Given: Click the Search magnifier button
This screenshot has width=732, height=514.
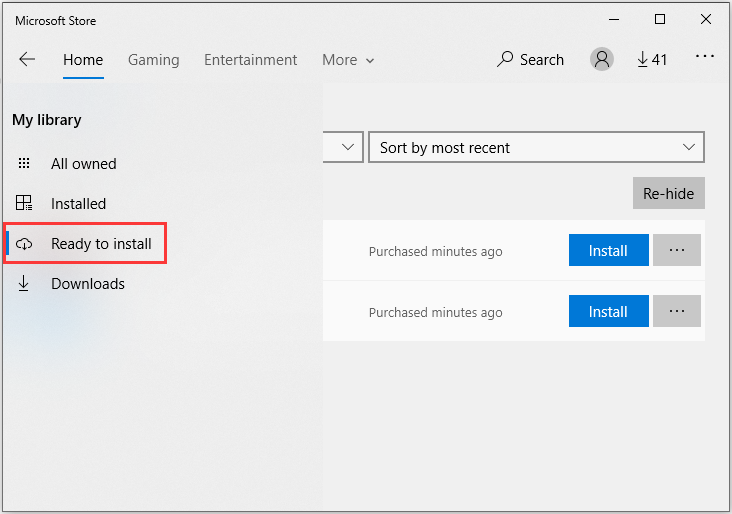Looking at the screenshot, I should click(531, 60).
